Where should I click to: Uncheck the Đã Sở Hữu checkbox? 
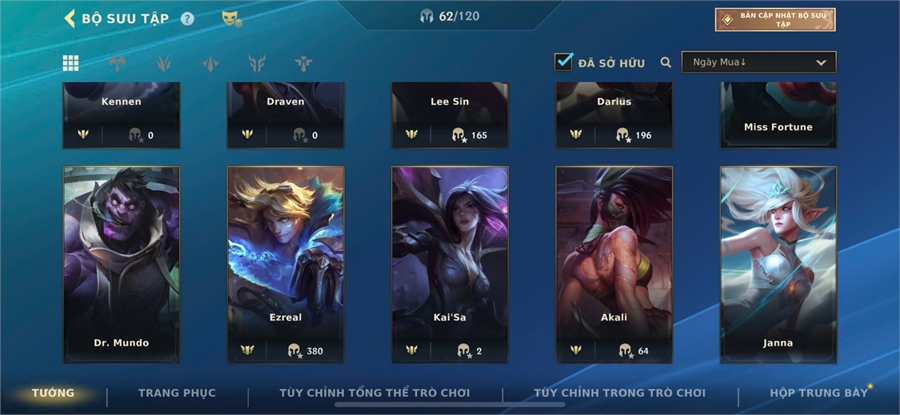(x=564, y=62)
